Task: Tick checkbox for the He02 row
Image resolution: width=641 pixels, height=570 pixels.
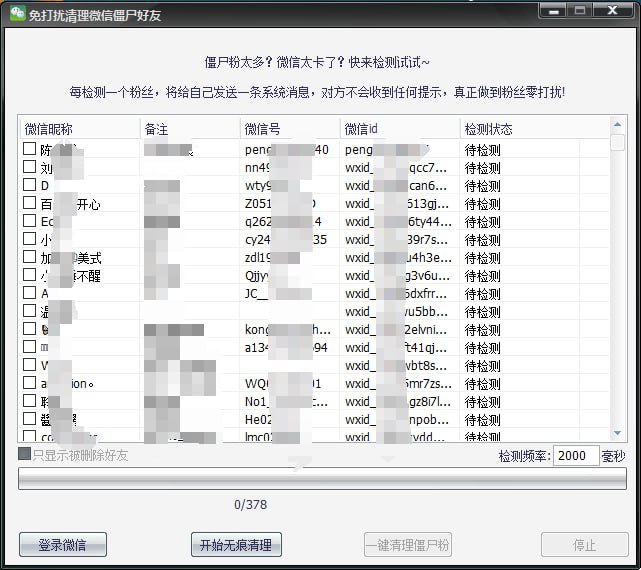Action: (x=29, y=419)
